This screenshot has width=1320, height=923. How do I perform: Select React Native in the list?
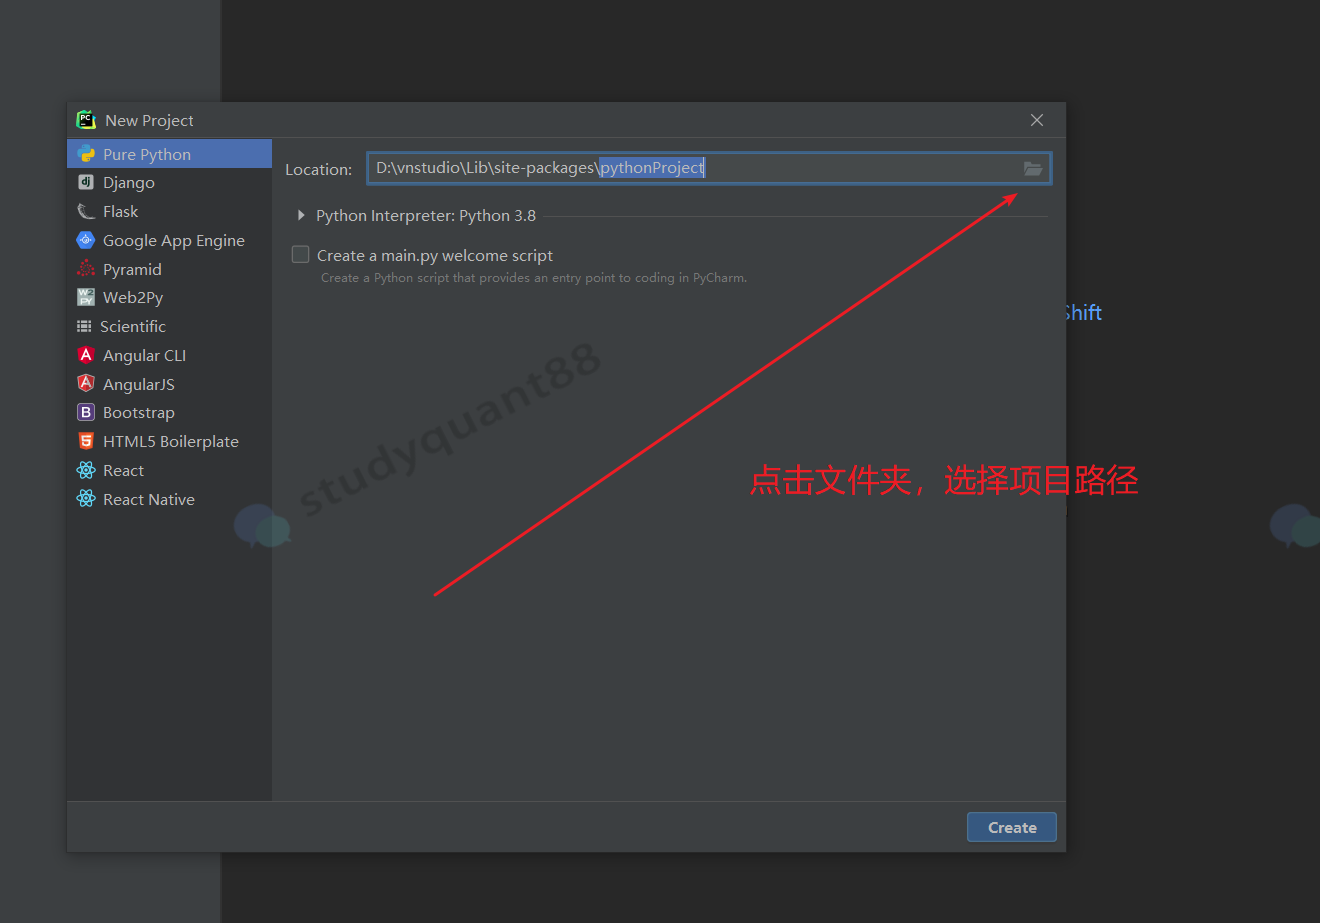coord(148,499)
